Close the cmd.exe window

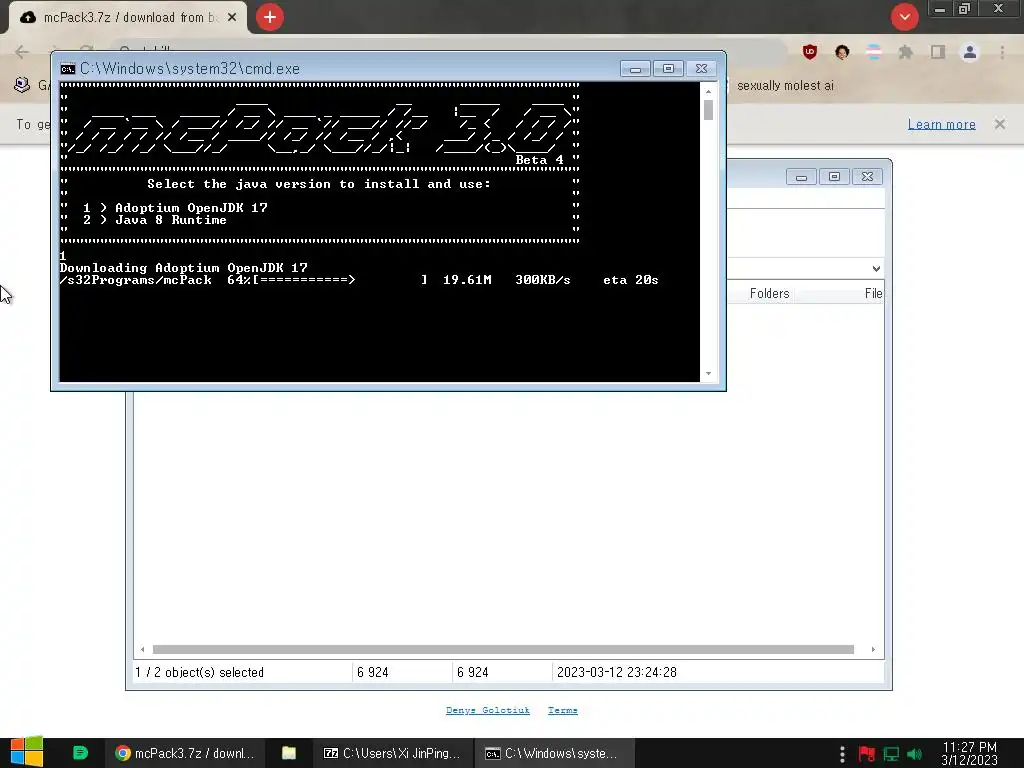701,69
